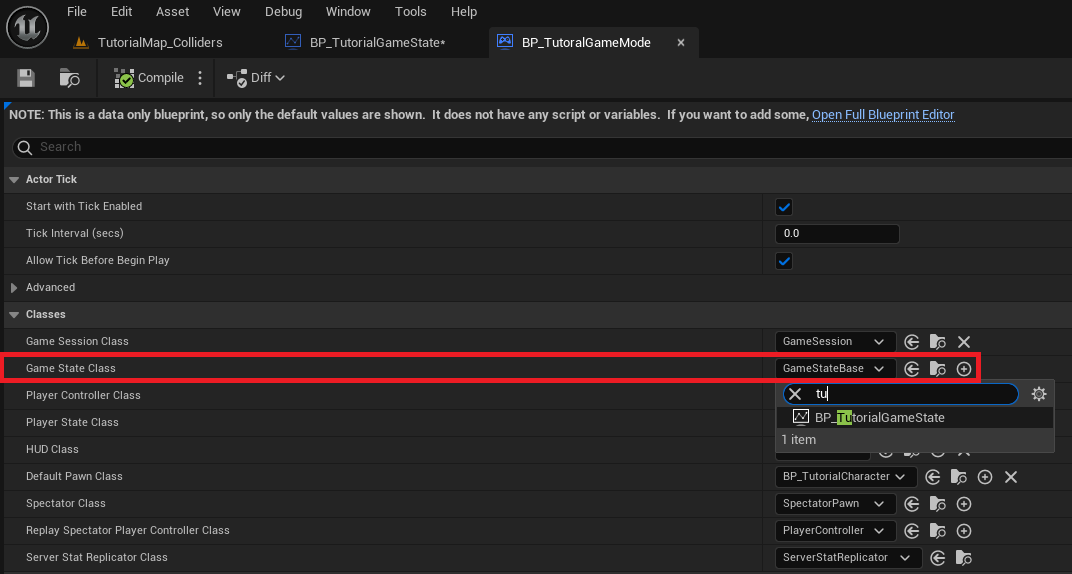Browse to Default Pawn Class in Content Browser

click(959, 477)
